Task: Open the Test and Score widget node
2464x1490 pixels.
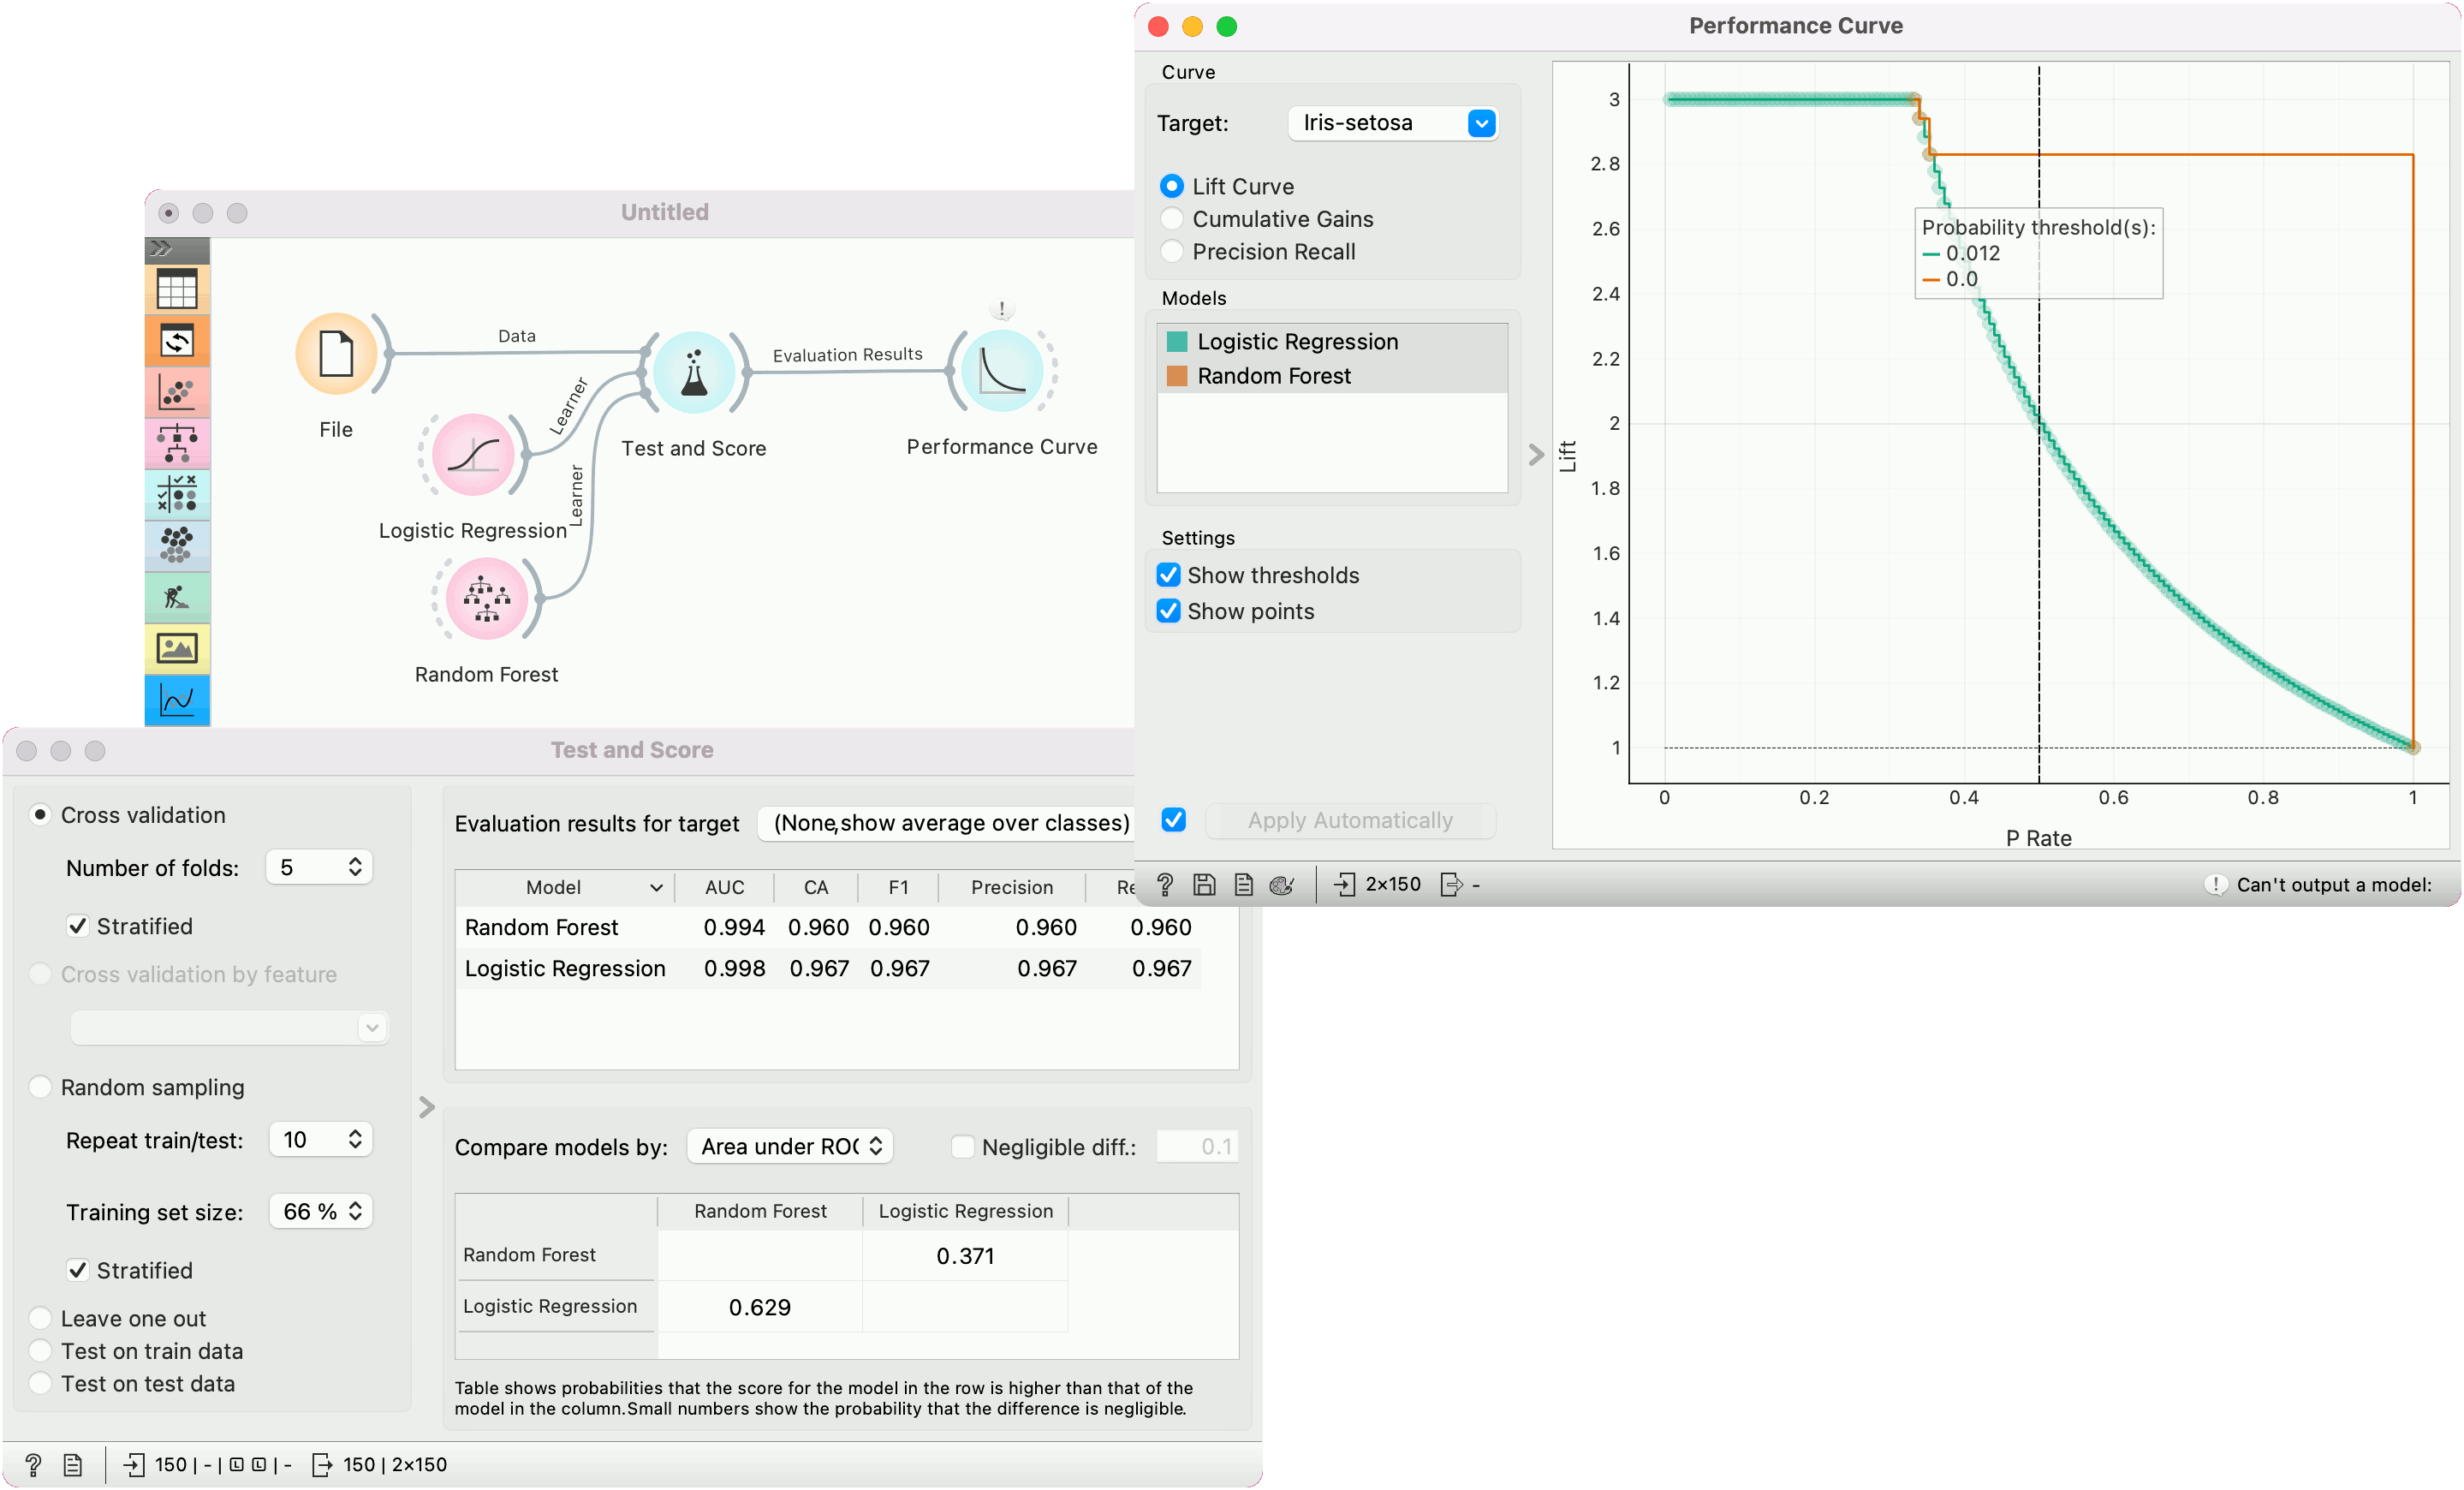Action: pos(694,372)
